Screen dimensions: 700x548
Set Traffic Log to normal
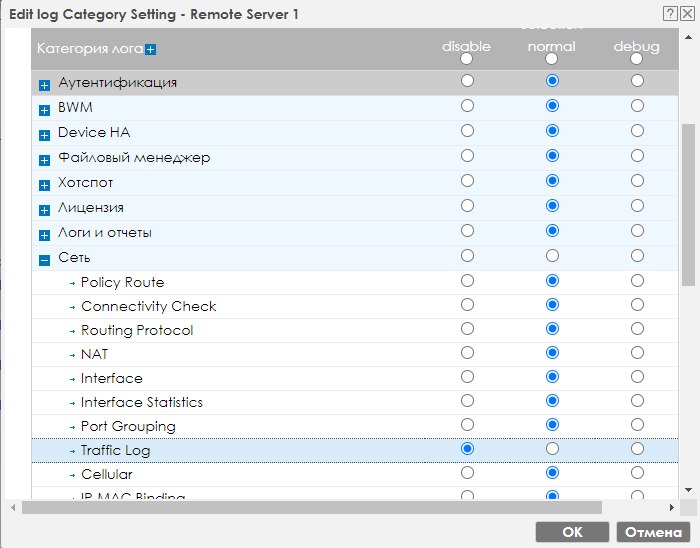(x=552, y=449)
